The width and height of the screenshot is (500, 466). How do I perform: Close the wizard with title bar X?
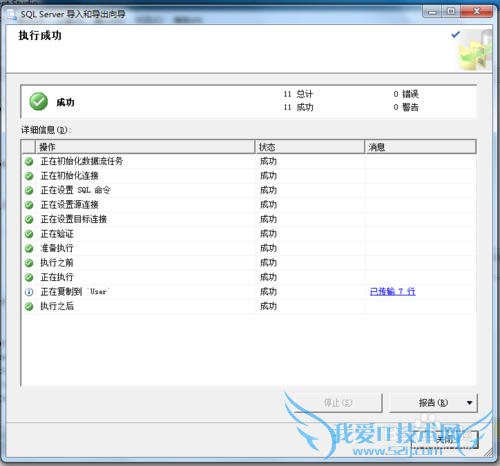(x=477, y=12)
